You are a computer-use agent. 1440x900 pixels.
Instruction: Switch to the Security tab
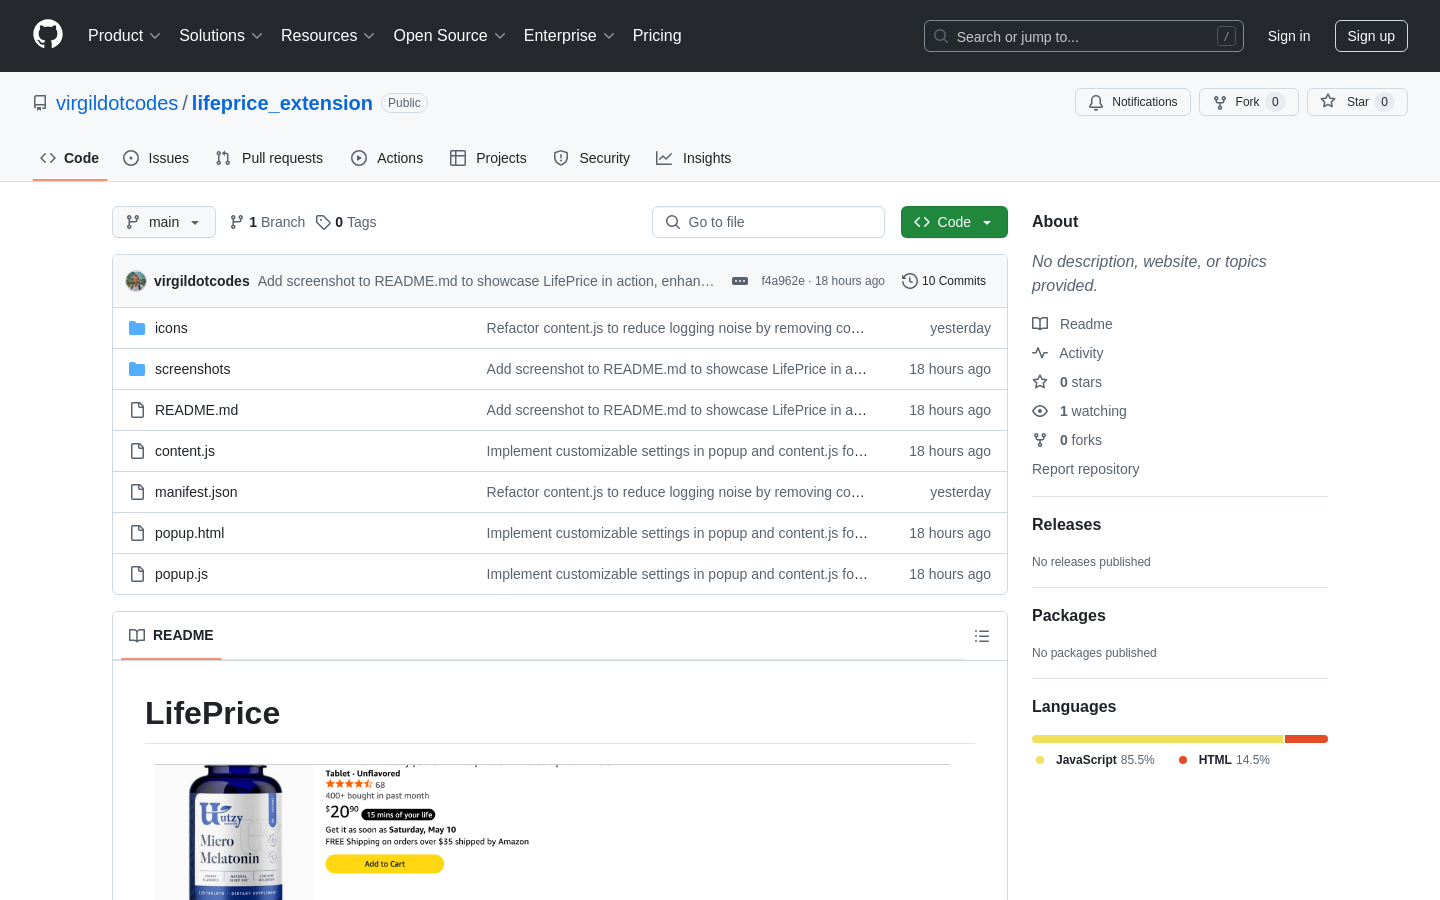(592, 158)
